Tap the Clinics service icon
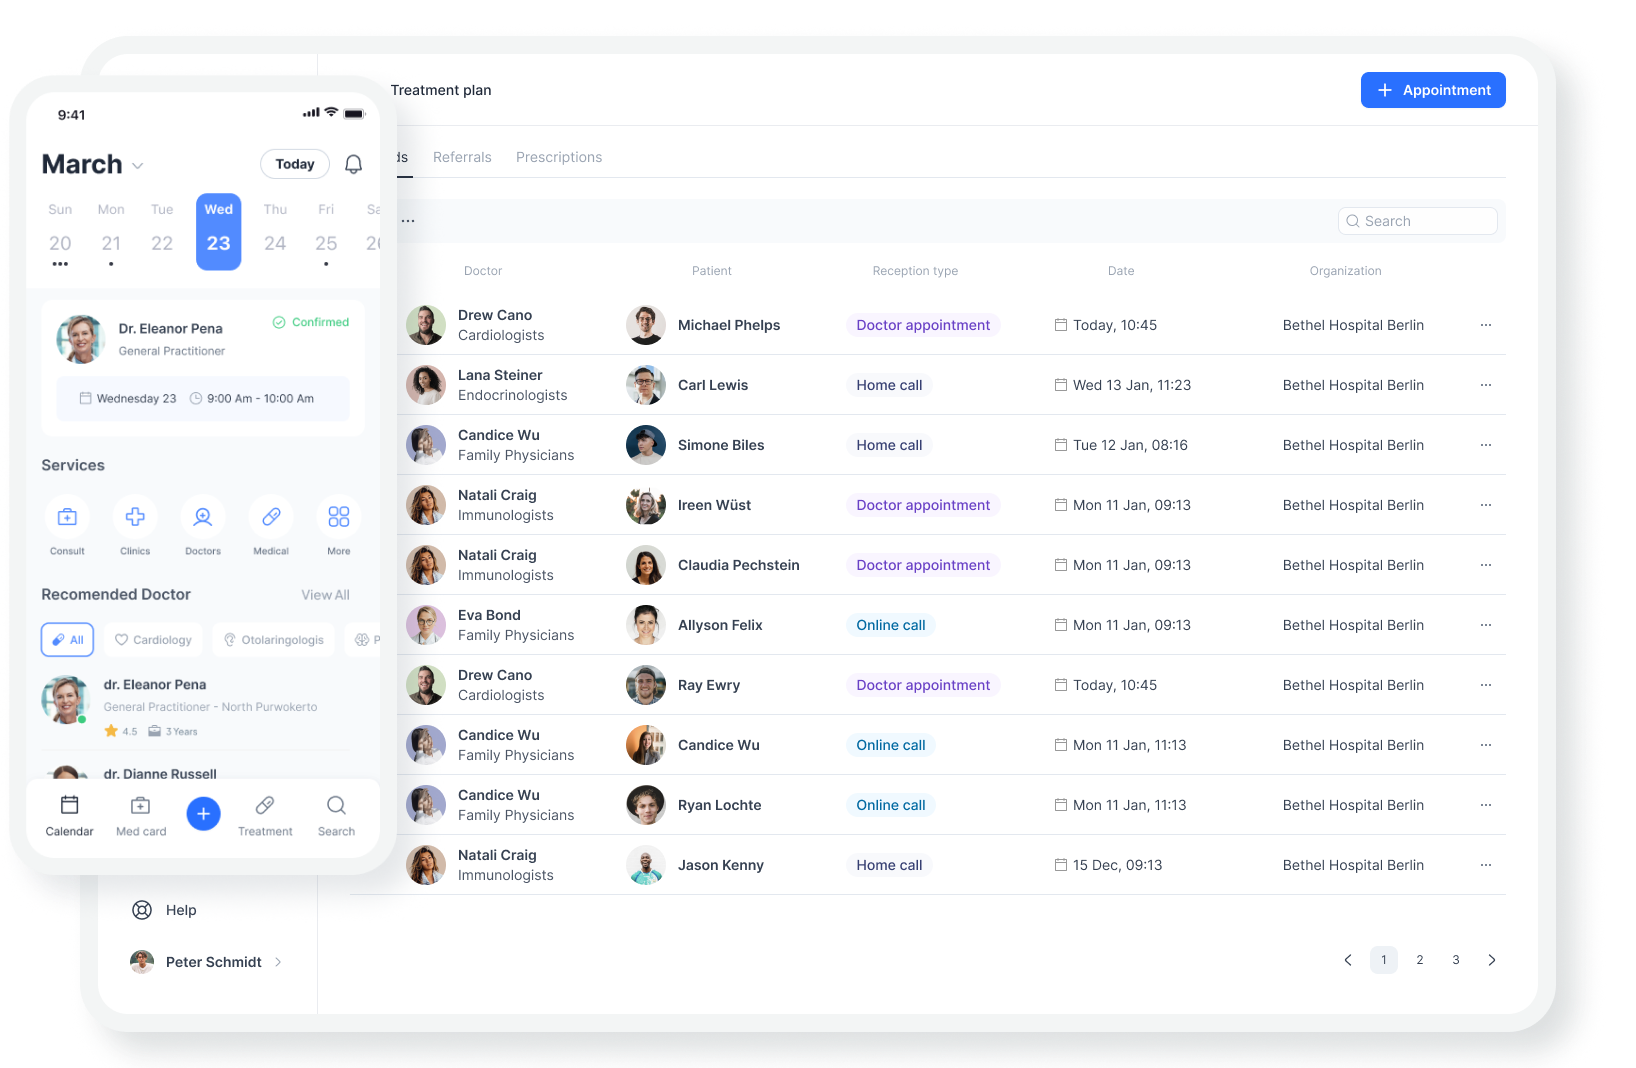Viewport: 1636px width, 1068px height. (x=135, y=517)
